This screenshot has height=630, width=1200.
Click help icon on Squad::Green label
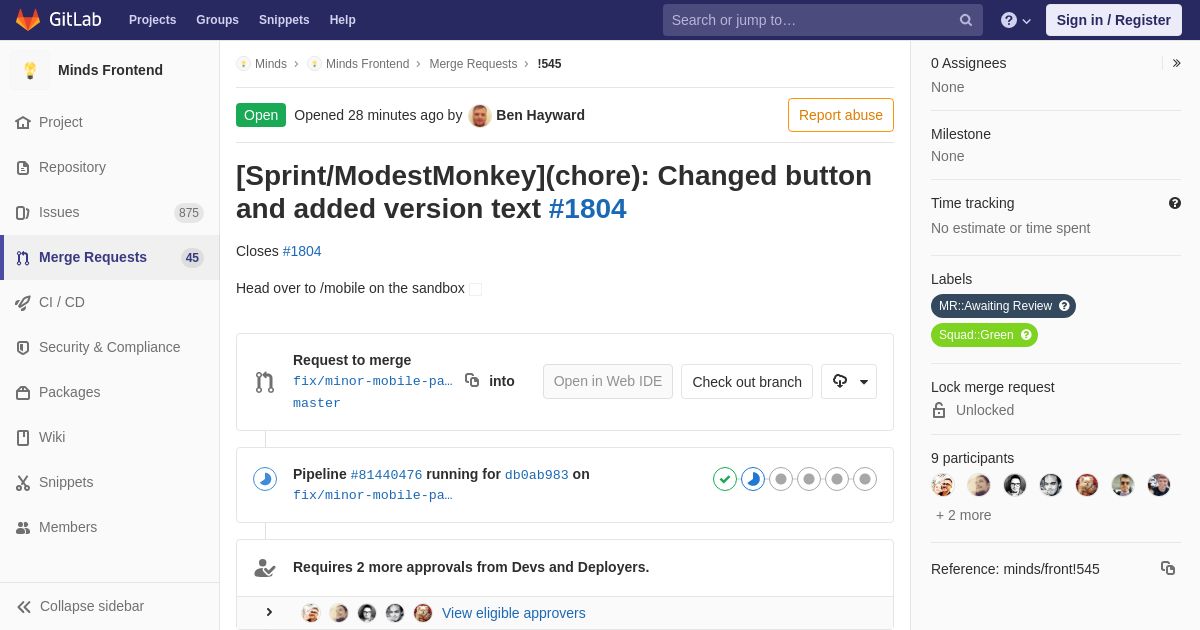(1026, 335)
